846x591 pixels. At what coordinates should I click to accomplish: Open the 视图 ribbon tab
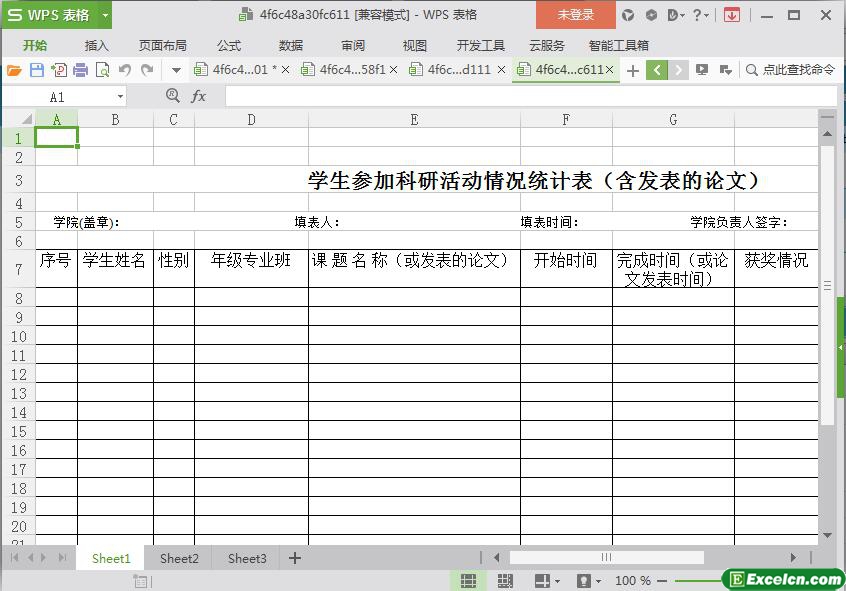coord(414,45)
